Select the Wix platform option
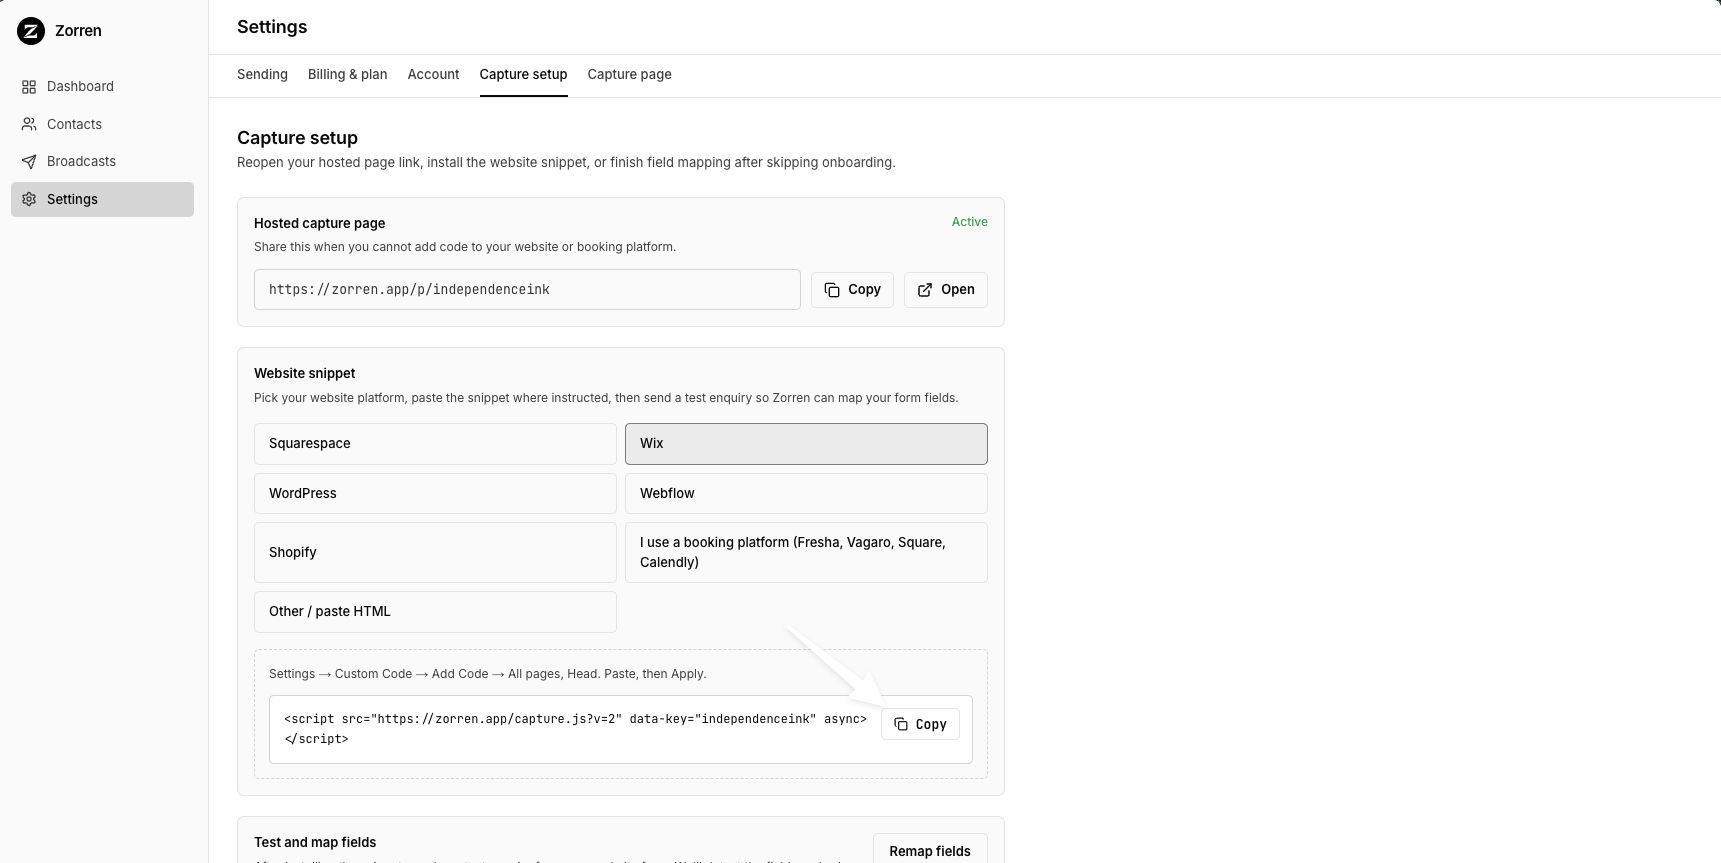1721x863 pixels. 806,444
